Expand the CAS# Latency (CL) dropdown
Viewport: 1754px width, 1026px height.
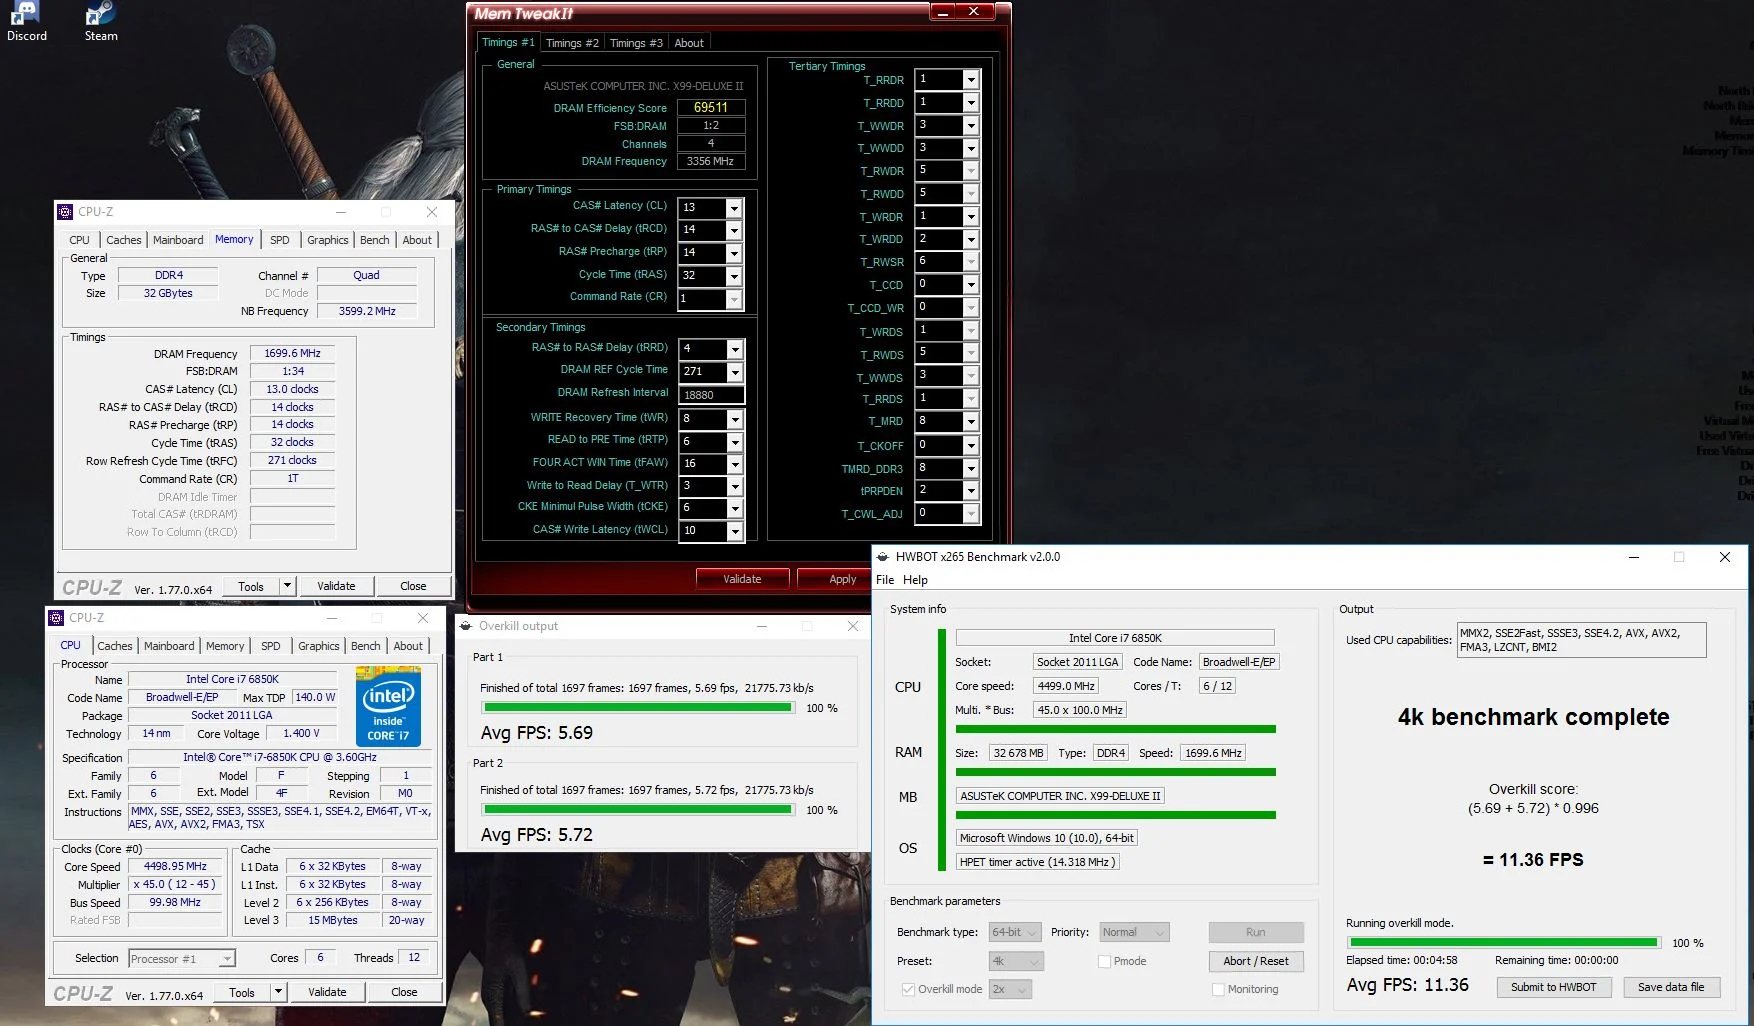734,207
